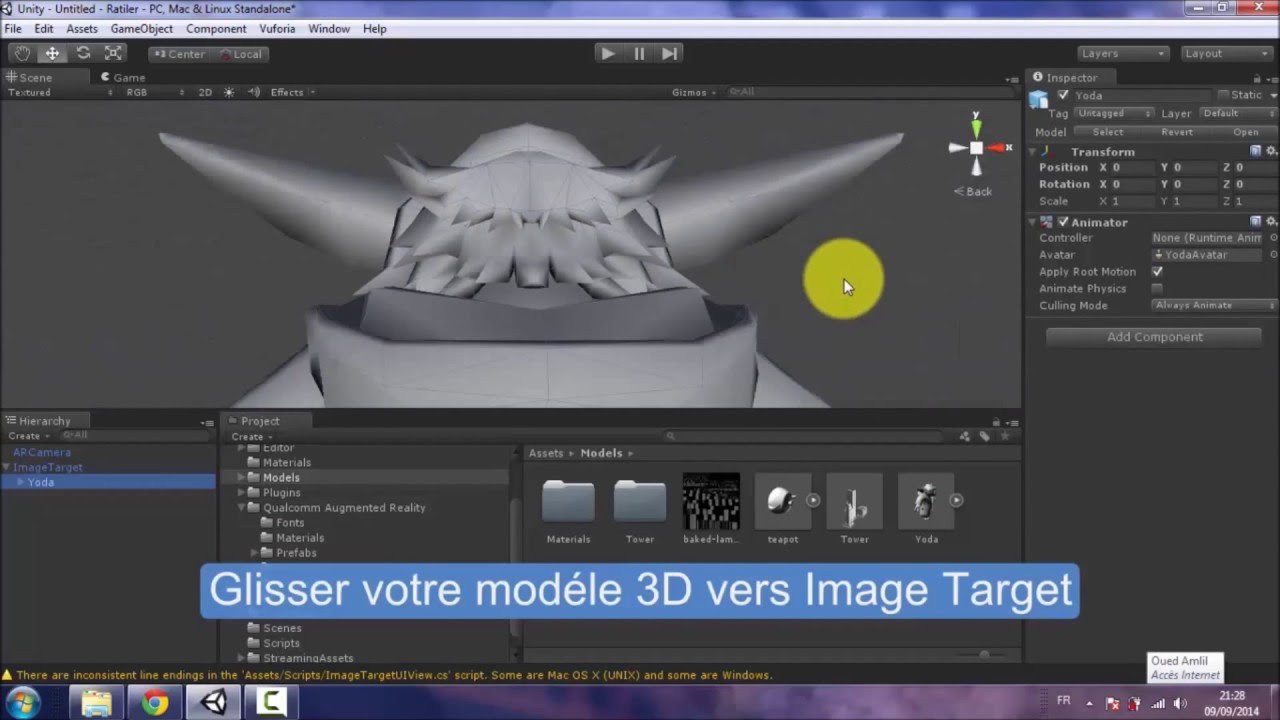This screenshot has height=720, width=1280.
Task: Select the Scale tool
Action: point(113,54)
